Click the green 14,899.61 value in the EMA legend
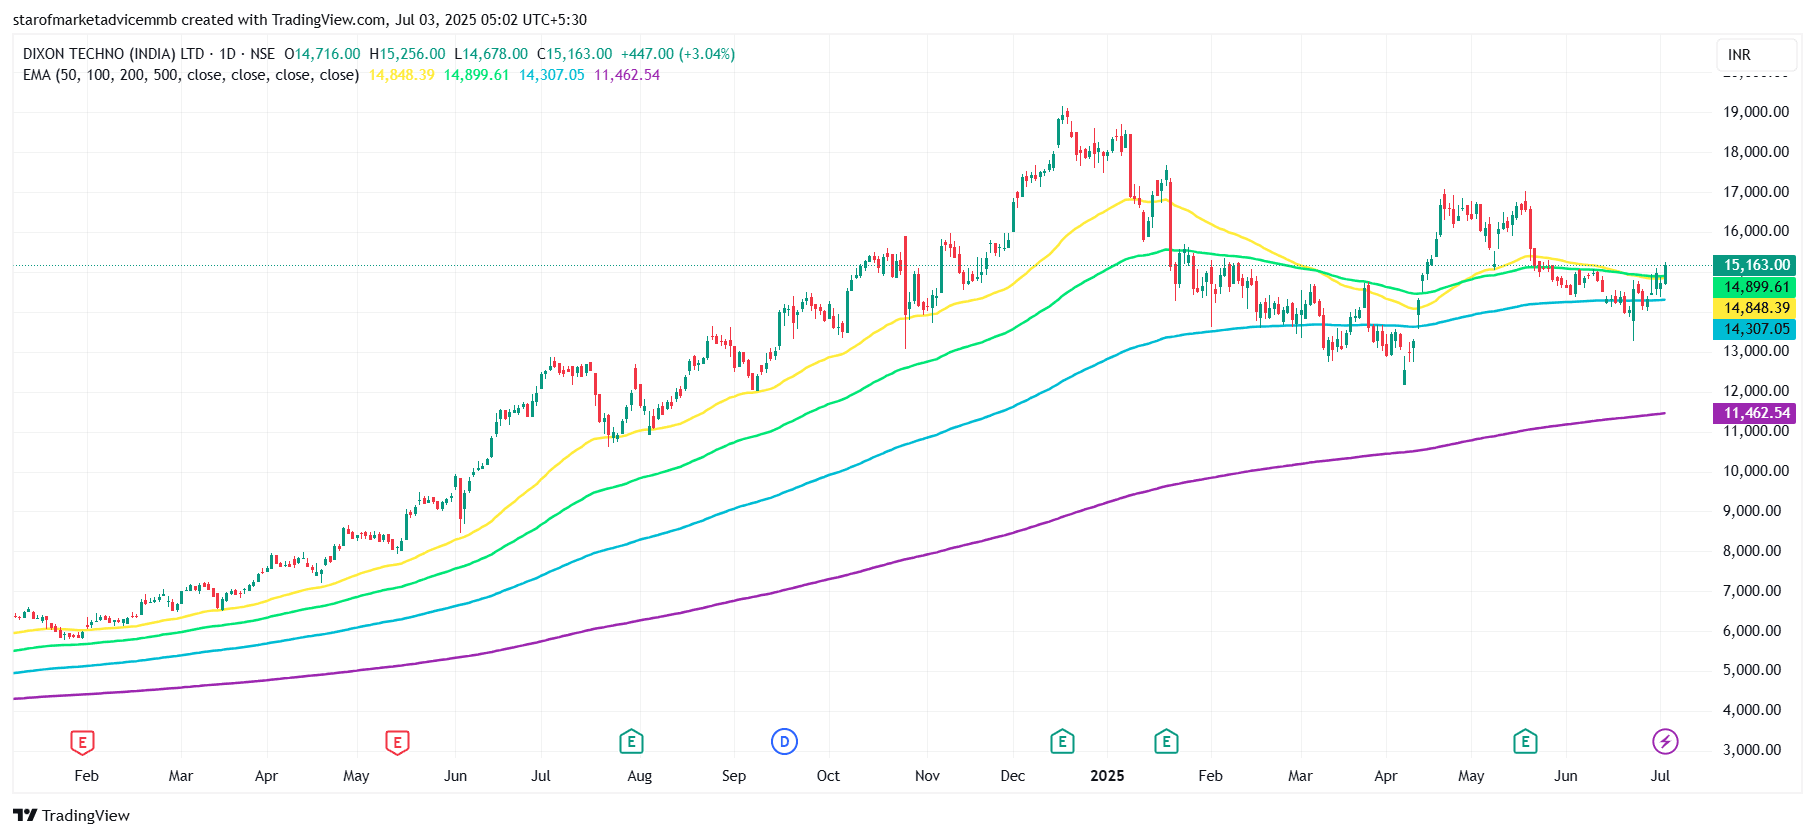This screenshot has width=1815, height=837. click(x=477, y=75)
